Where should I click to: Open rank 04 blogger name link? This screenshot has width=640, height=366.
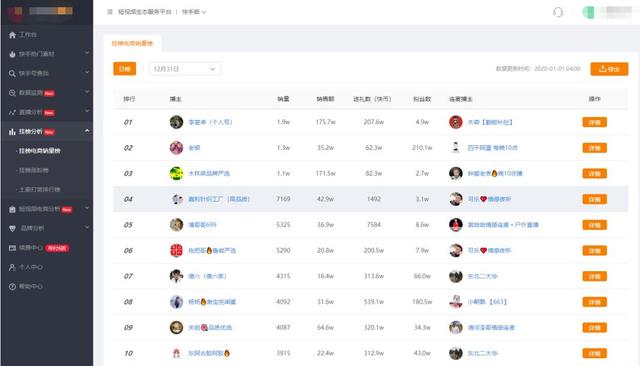(219, 199)
